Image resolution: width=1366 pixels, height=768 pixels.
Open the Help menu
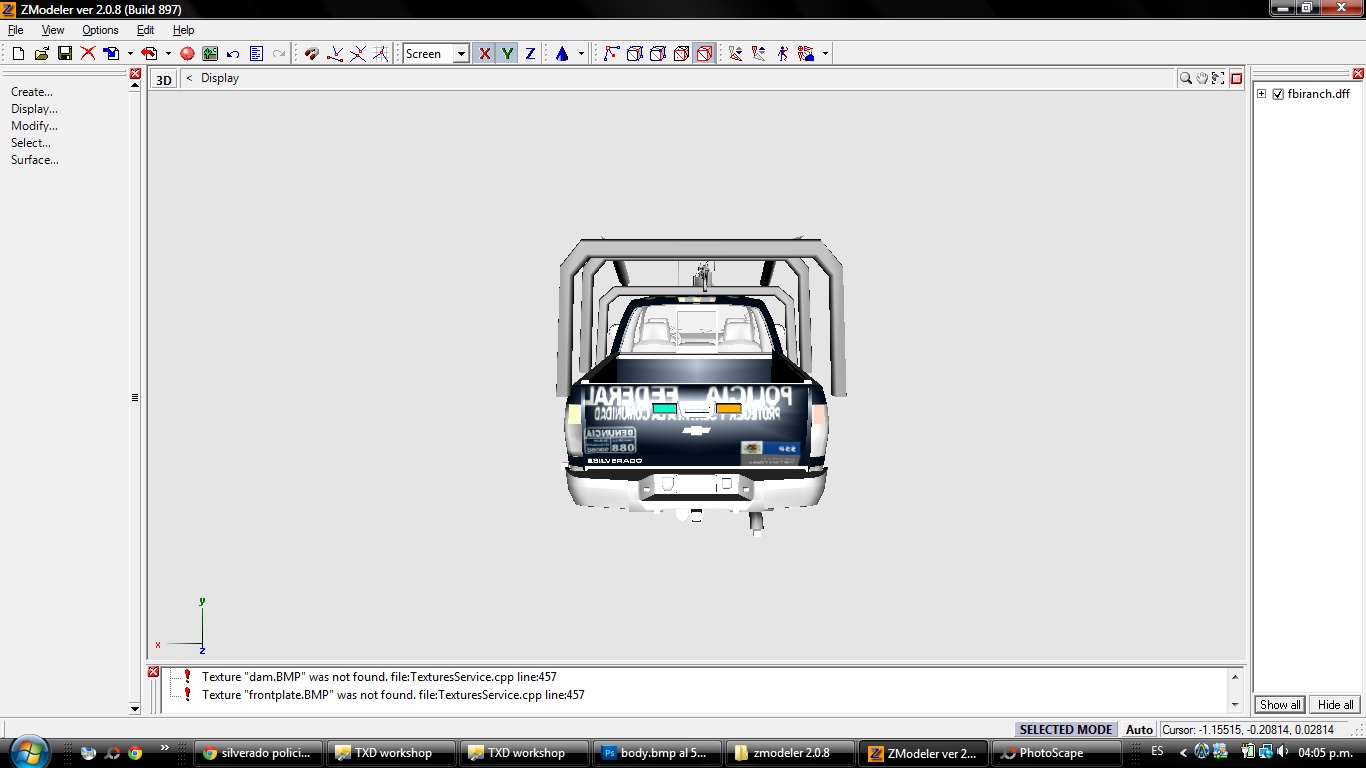(x=183, y=30)
